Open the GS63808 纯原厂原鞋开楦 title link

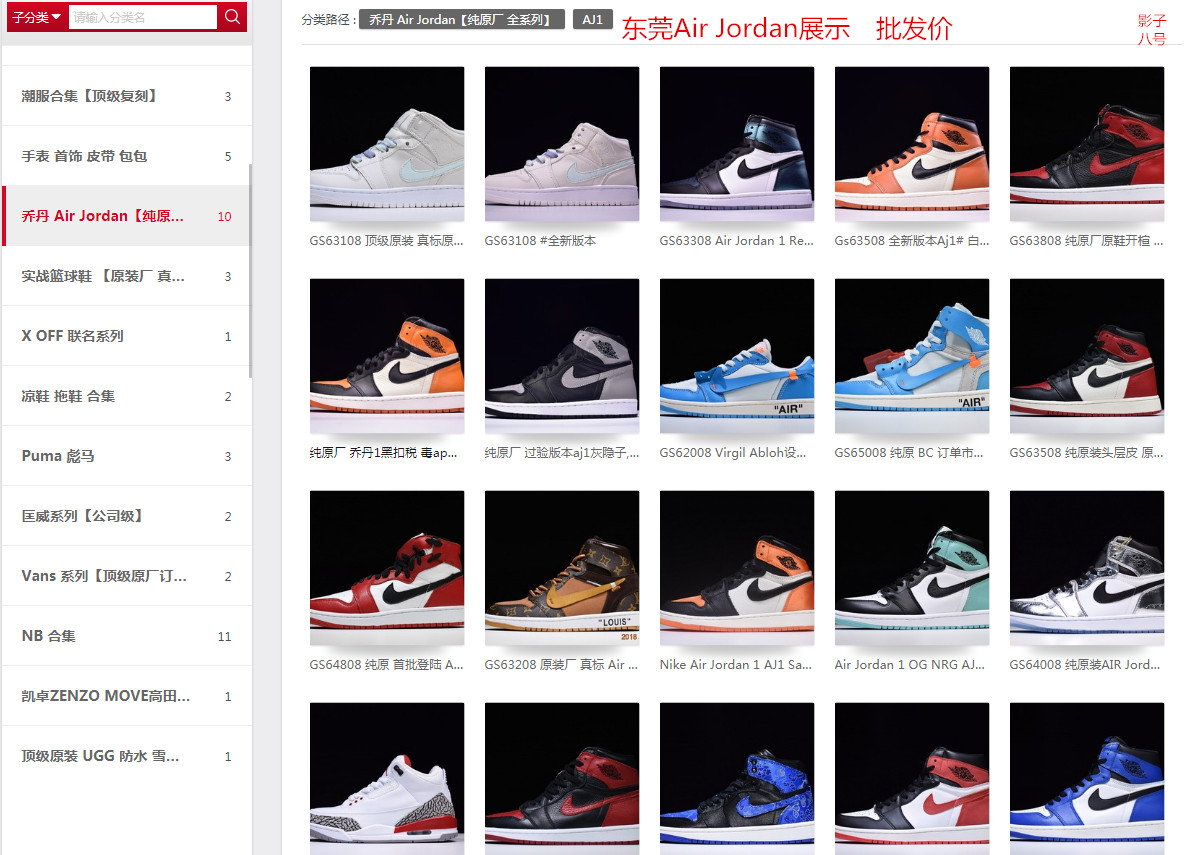point(1087,241)
